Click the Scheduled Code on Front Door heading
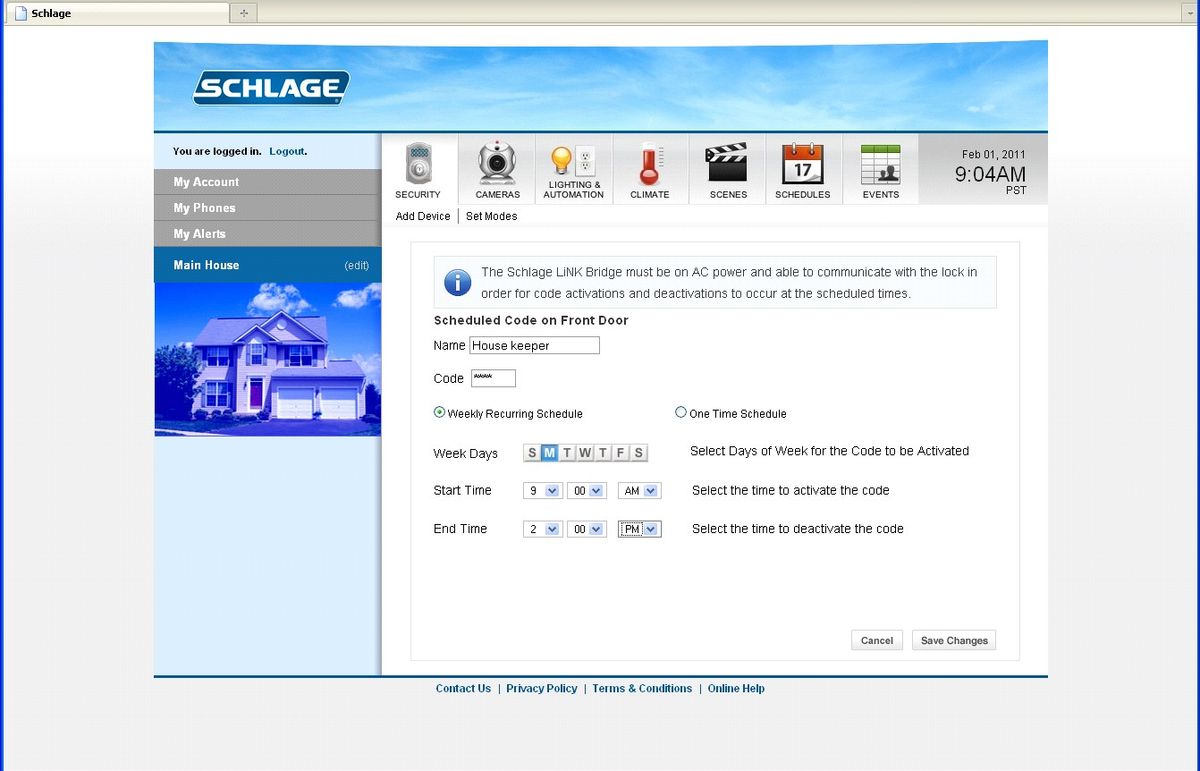 pyautogui.click(x=531, y=320)
